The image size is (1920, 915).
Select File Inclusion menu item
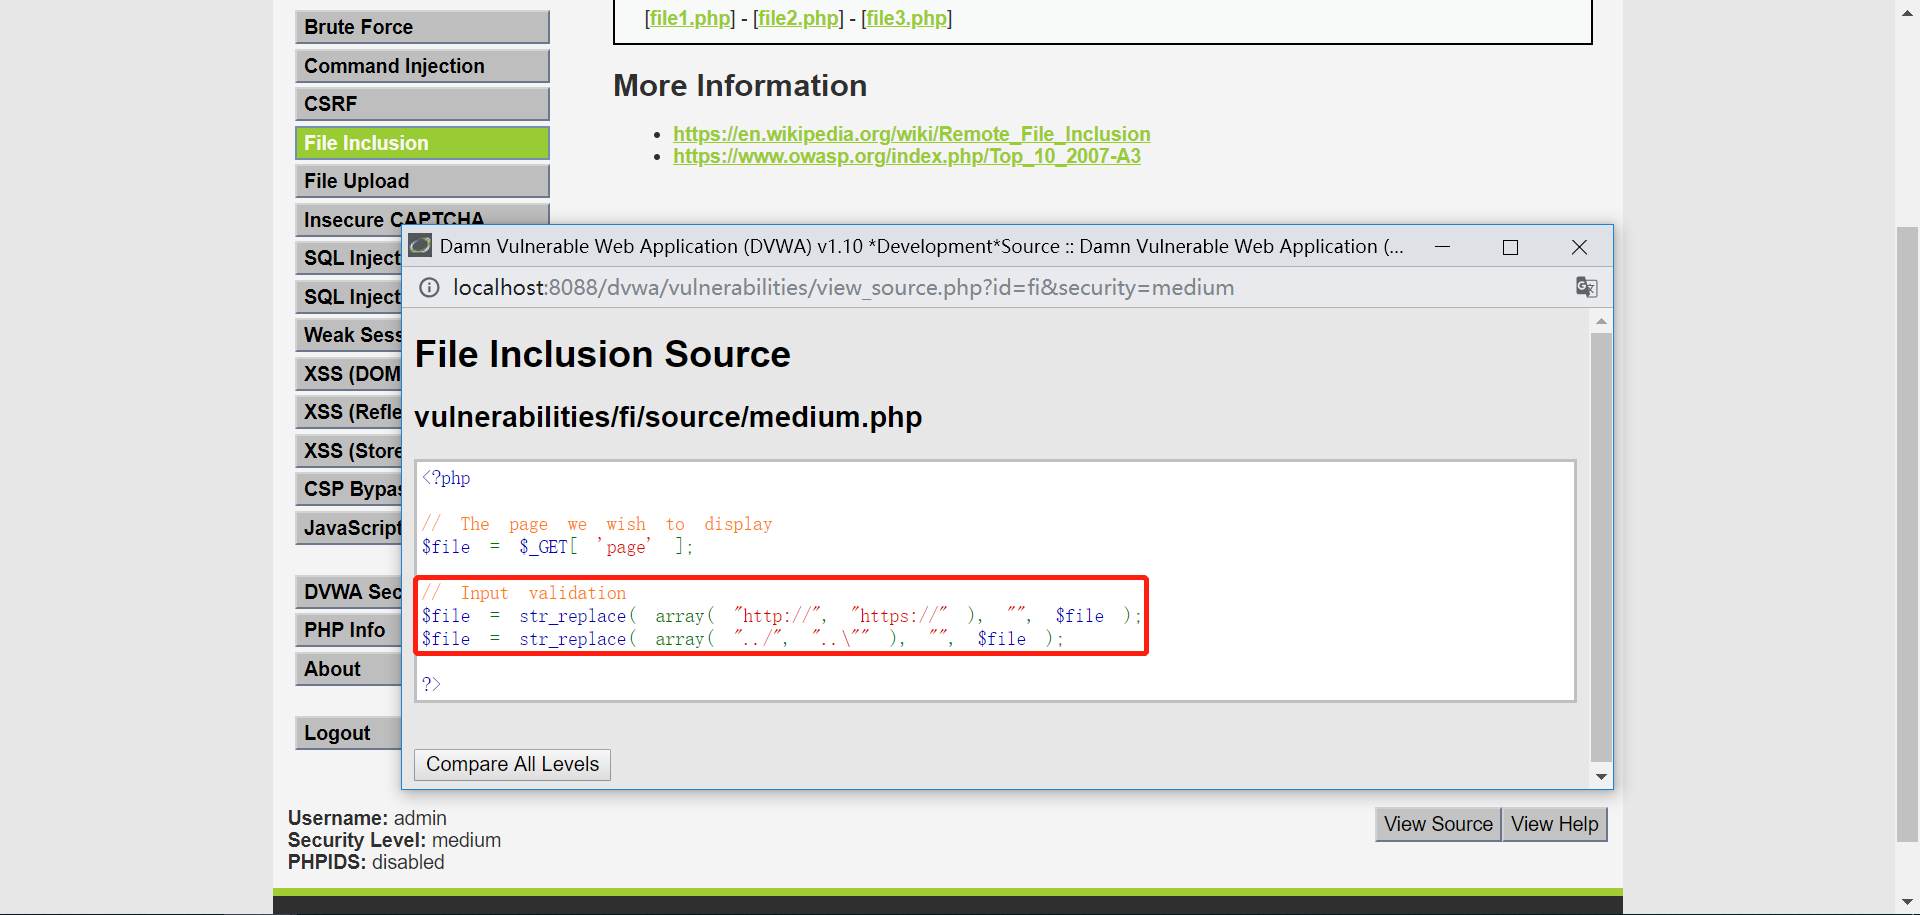[x=422, y=143]
